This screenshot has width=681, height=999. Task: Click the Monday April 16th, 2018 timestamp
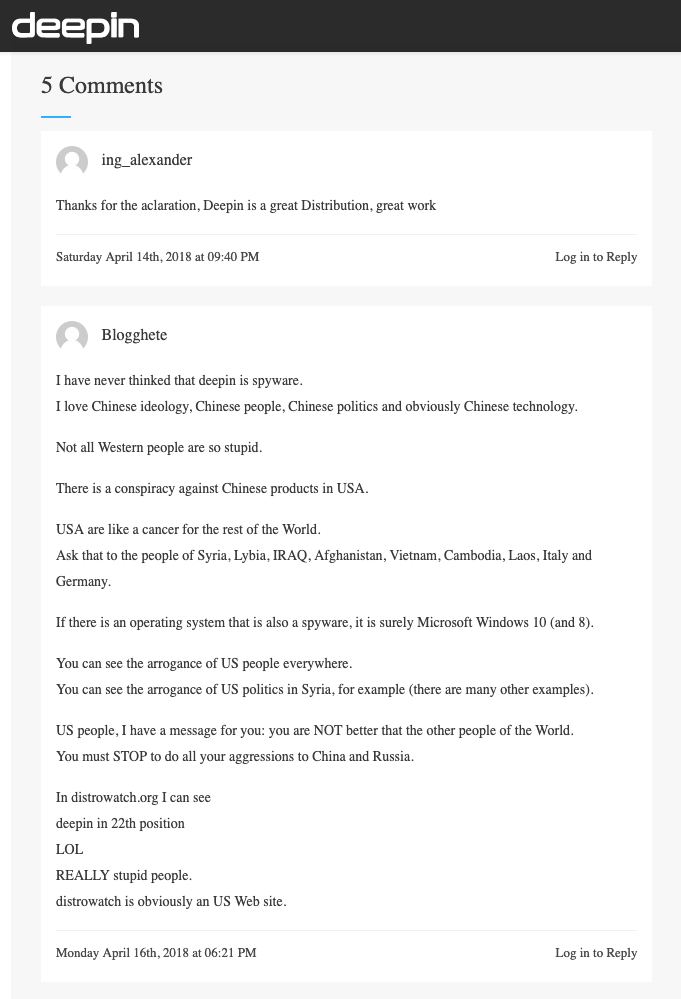(156, 953)
